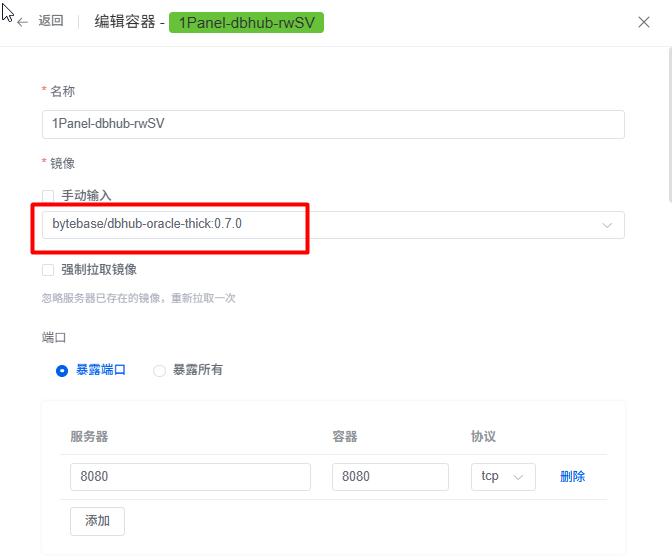Click the 编辑容器 title text
Screen dimensions: 672x557
point(125,21)
